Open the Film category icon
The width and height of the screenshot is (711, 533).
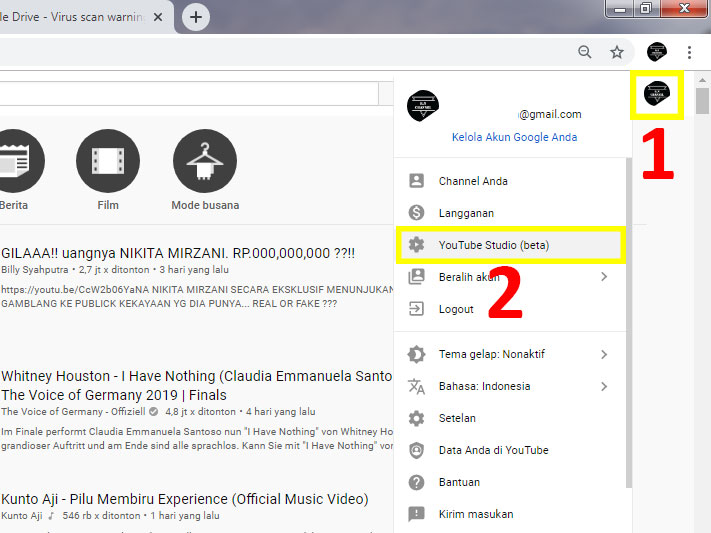pos(108,161)
